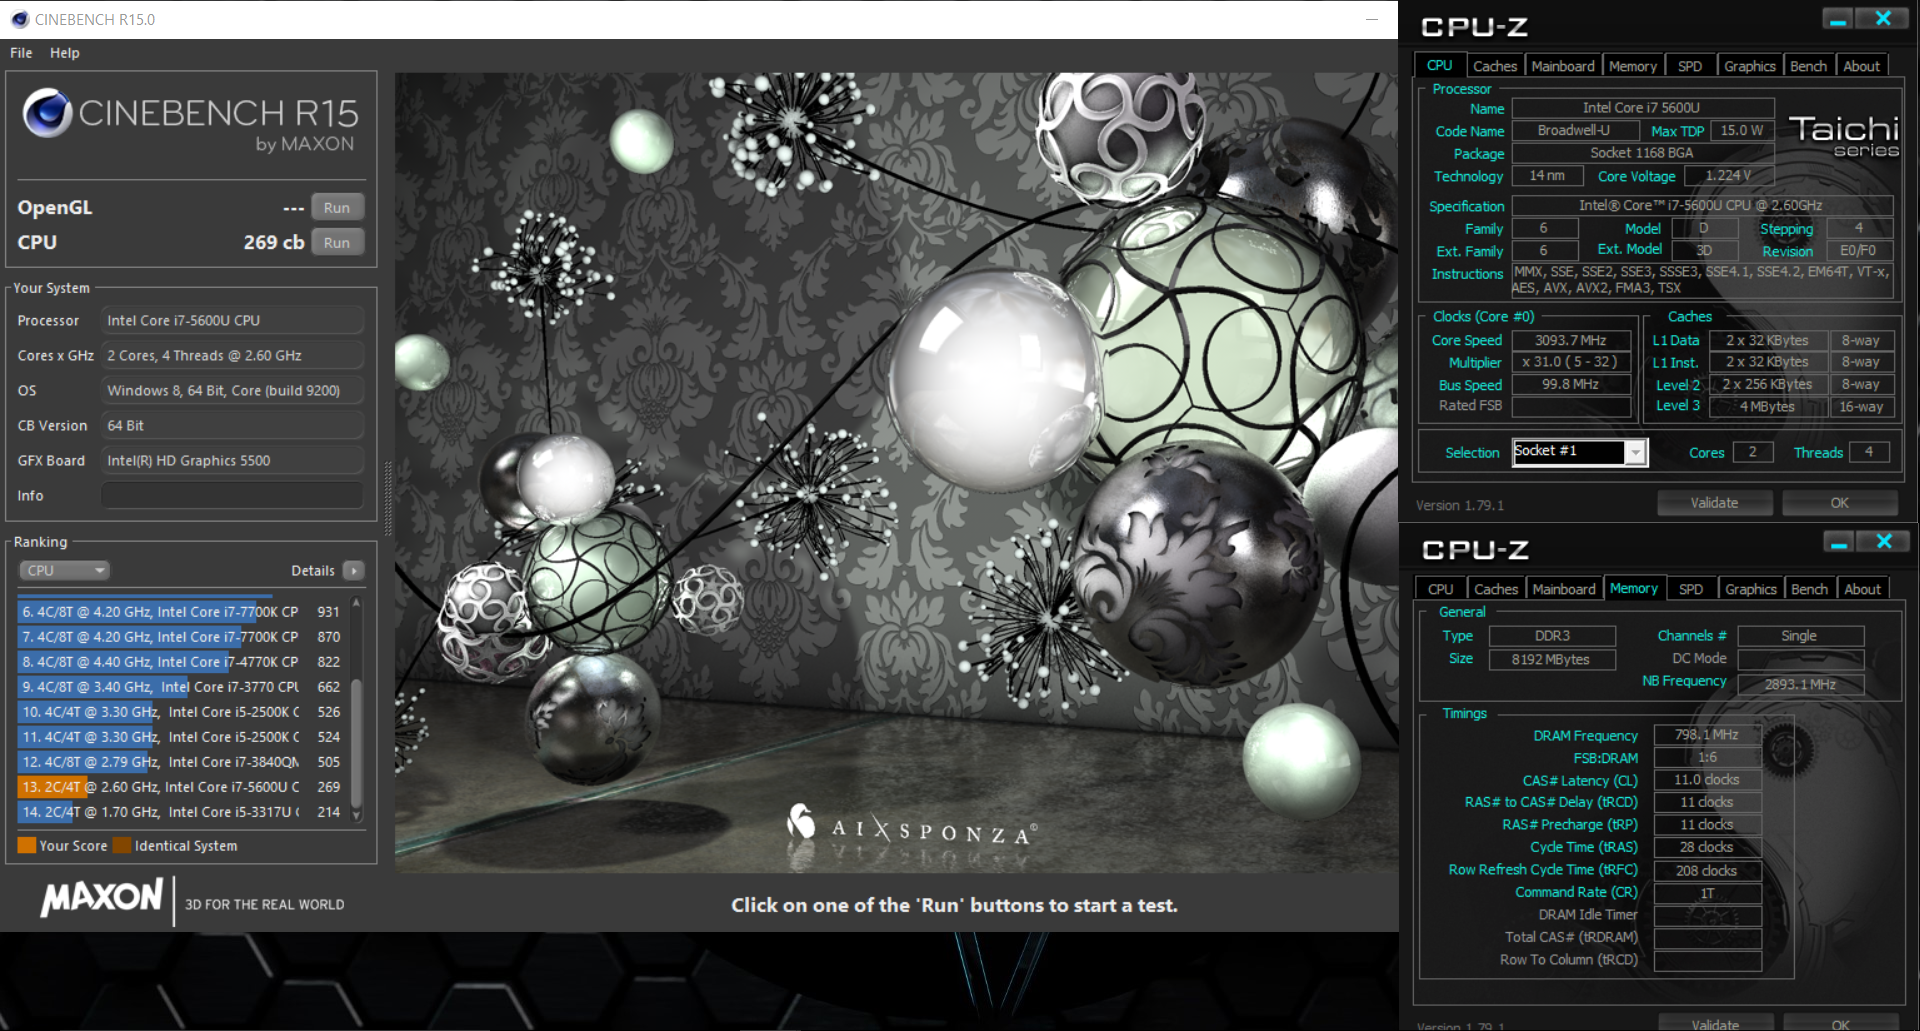Image resolution: width=1920 pixels, height=1031 pixels.
Task: Minimize the bottom CPU-Z window
Action: point(1839,541)
